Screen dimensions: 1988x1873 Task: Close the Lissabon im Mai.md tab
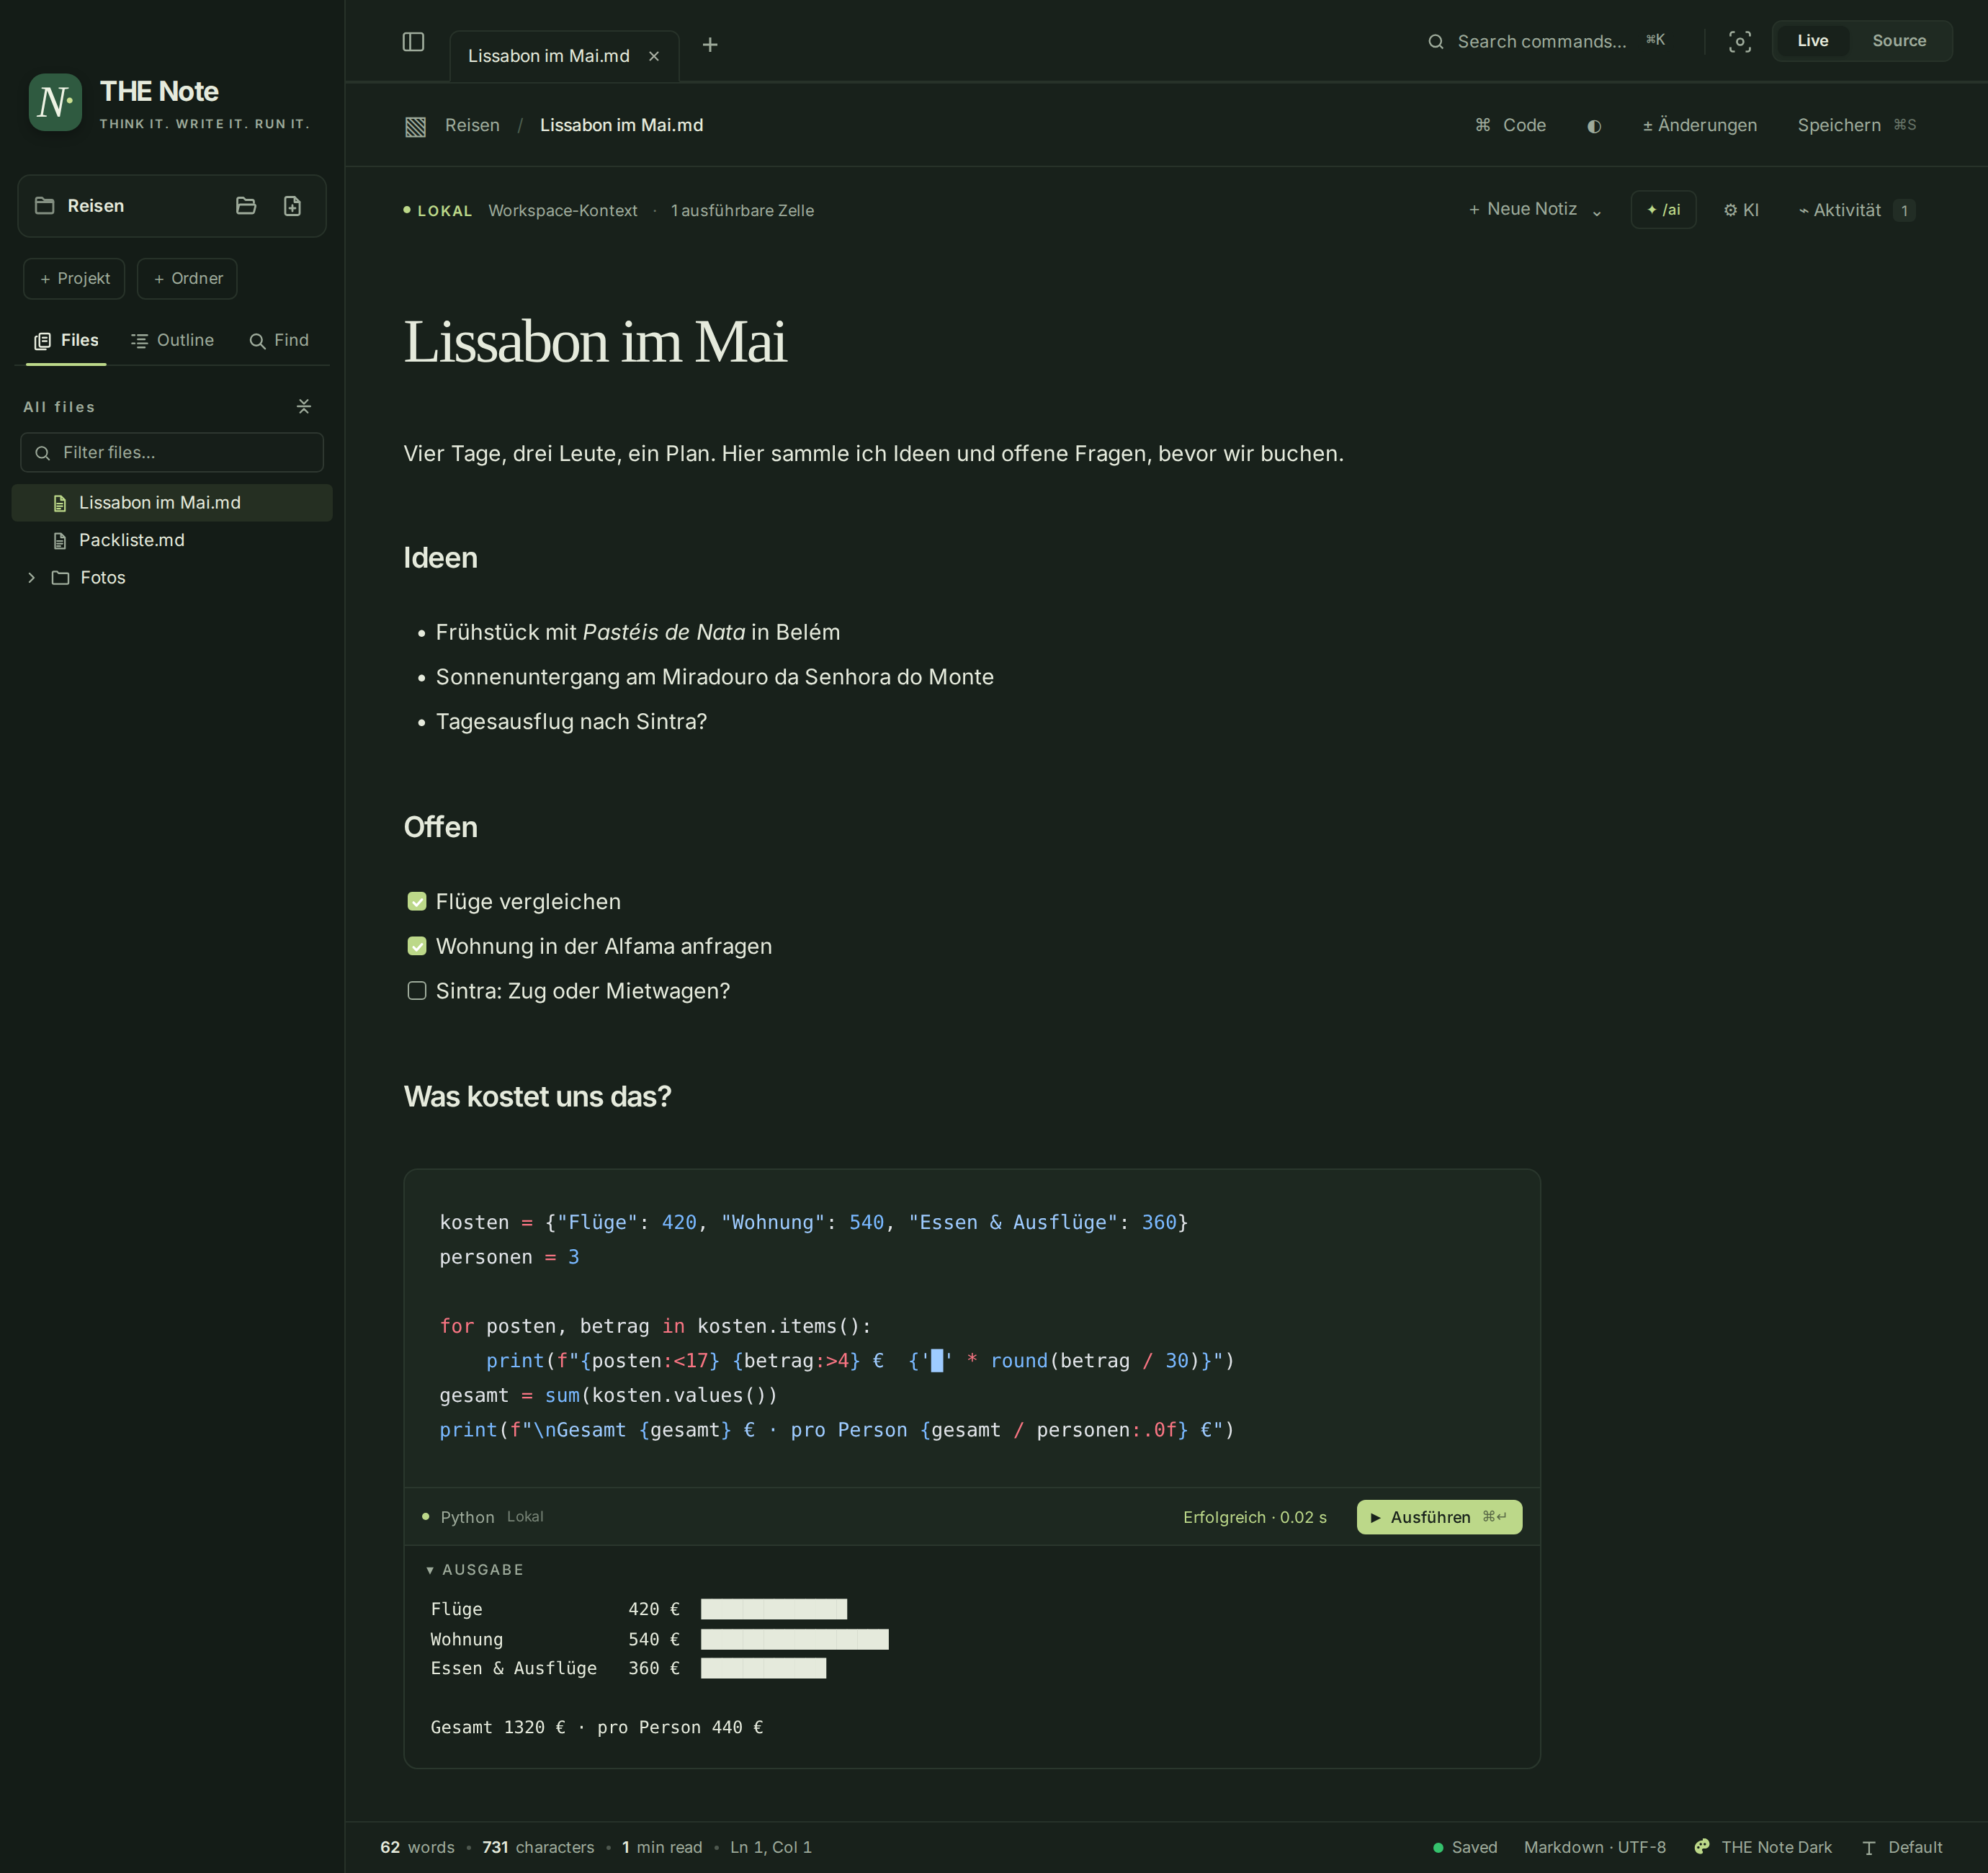pyautogui.click(x=654, y=56)
